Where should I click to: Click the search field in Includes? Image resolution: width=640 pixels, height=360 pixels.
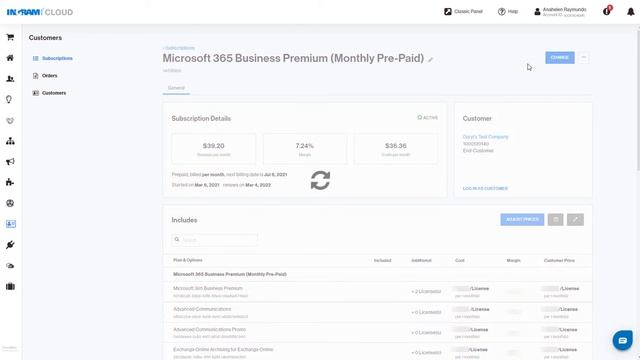click(x=215, y=240)
